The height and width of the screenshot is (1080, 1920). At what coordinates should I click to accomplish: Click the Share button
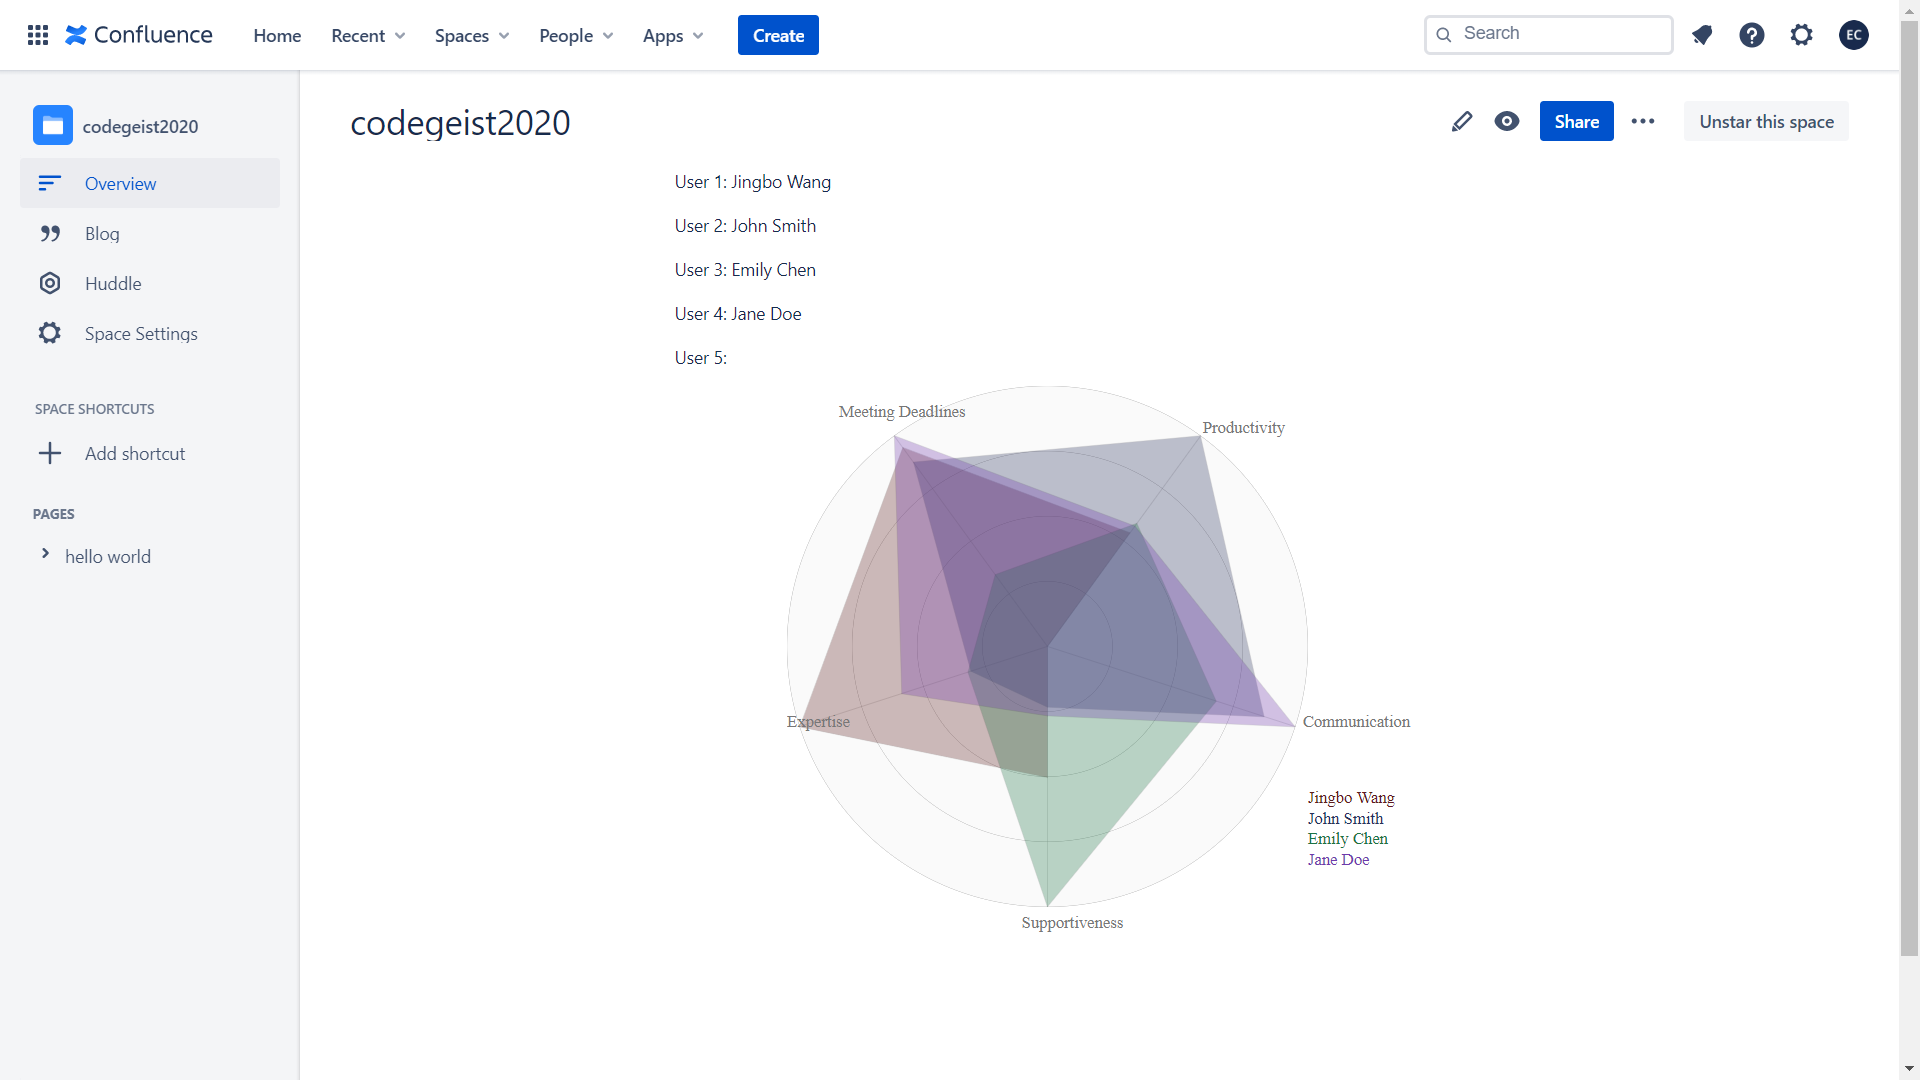click(1576, 122)
